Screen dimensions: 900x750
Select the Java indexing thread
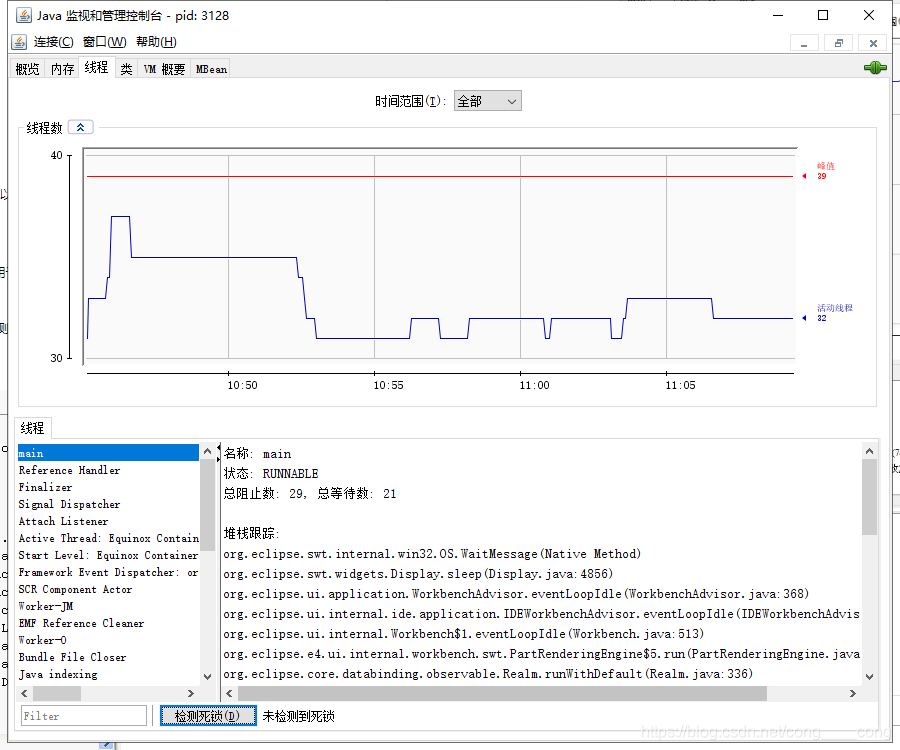pos(60,674)
